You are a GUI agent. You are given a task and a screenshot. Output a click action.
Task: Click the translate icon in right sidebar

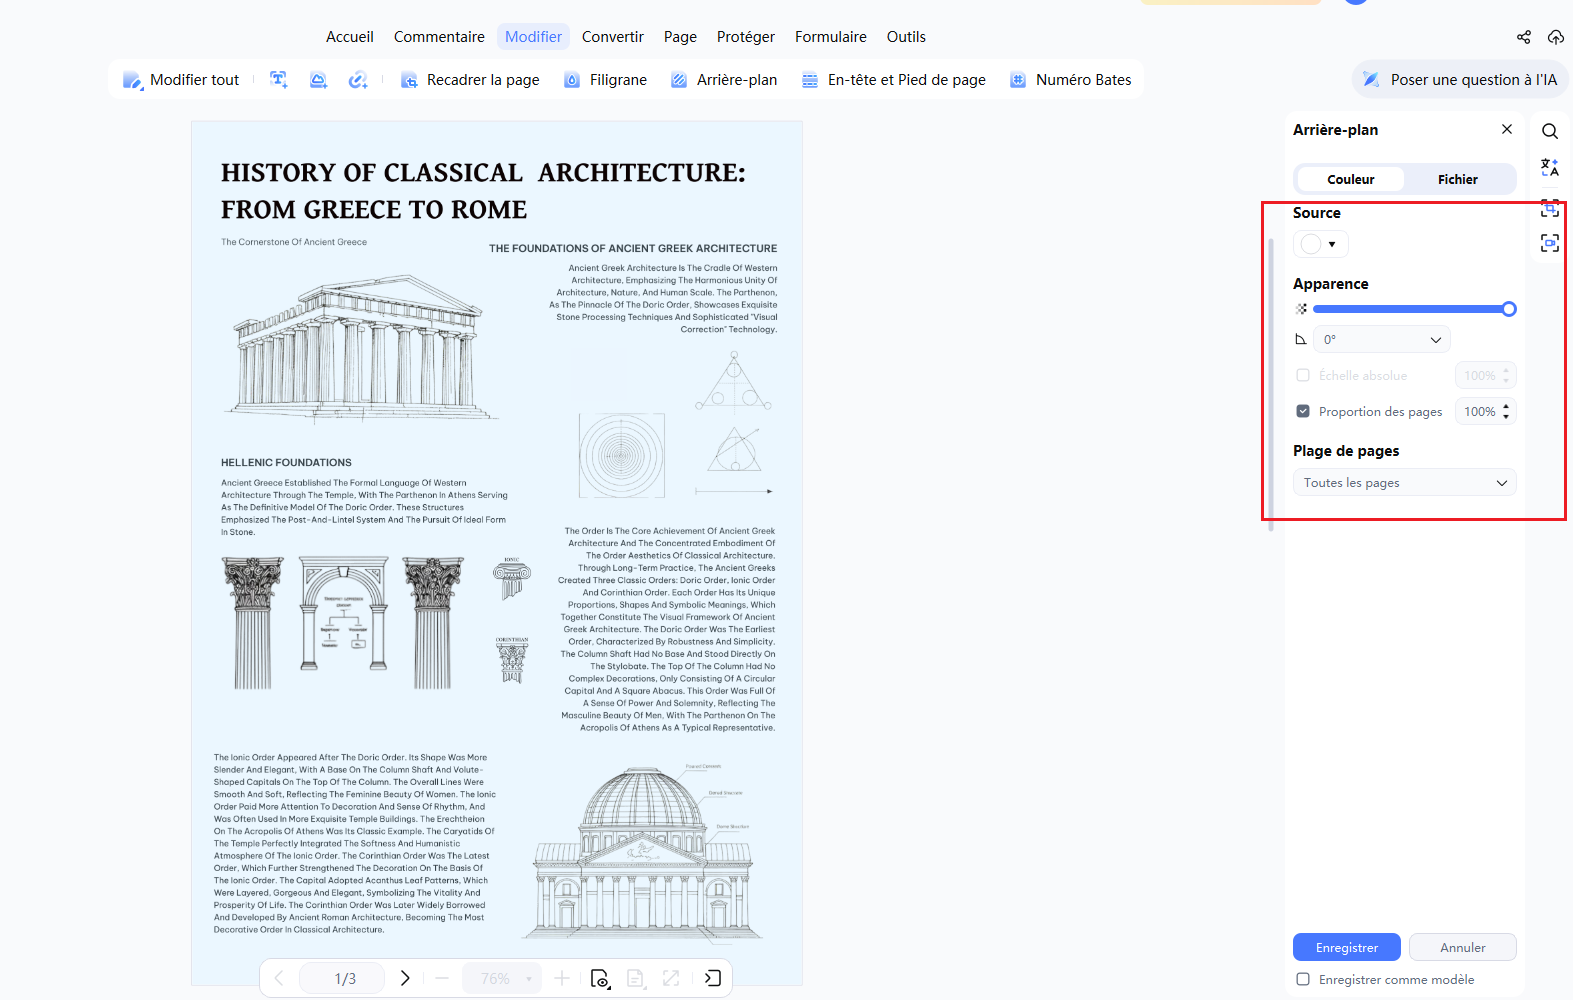[x=1549, y=167]
